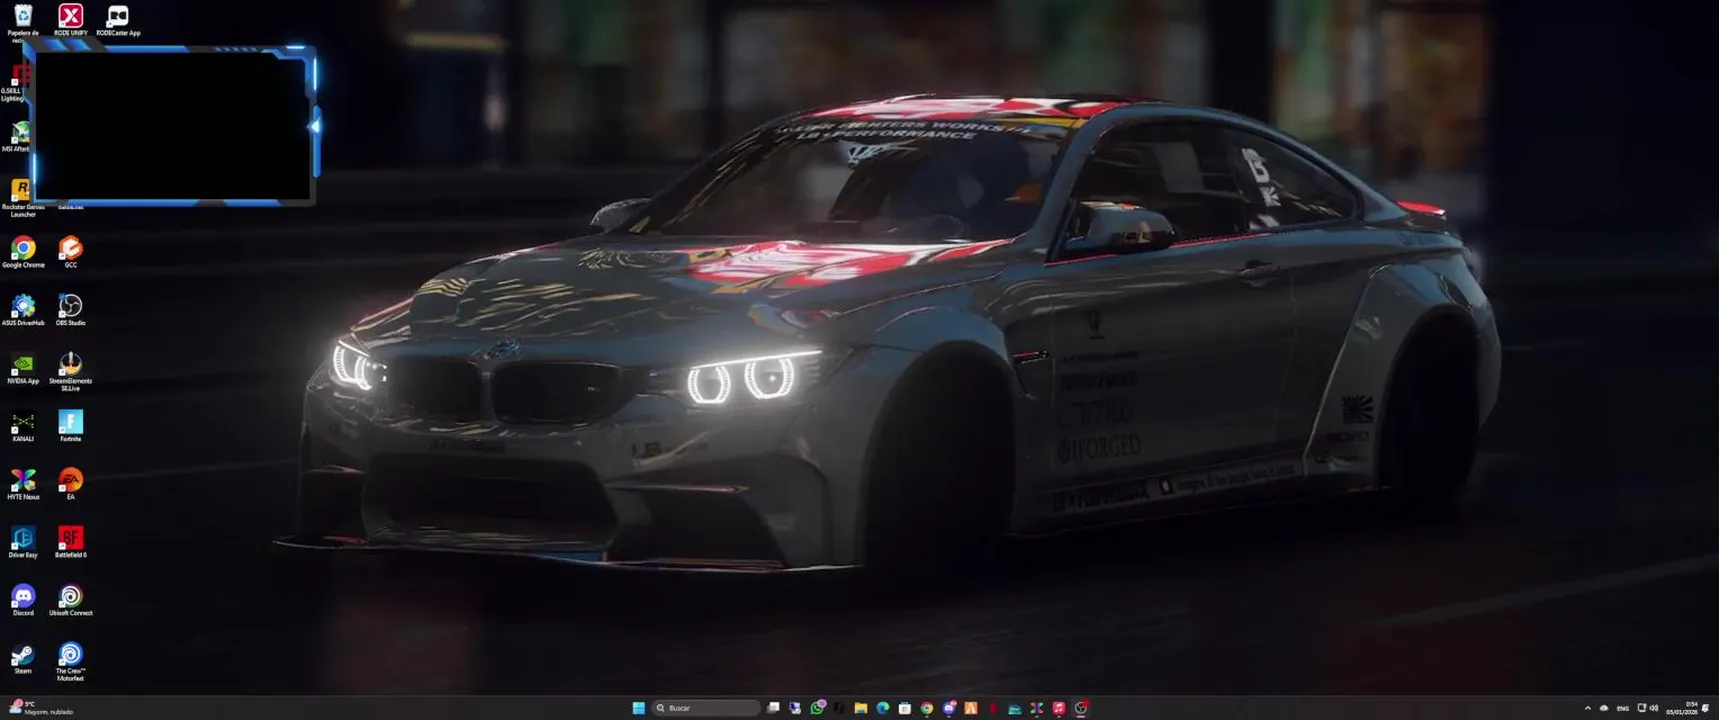
Task: Open the ENG language input switcher
Action: [x=1623, y=708]
